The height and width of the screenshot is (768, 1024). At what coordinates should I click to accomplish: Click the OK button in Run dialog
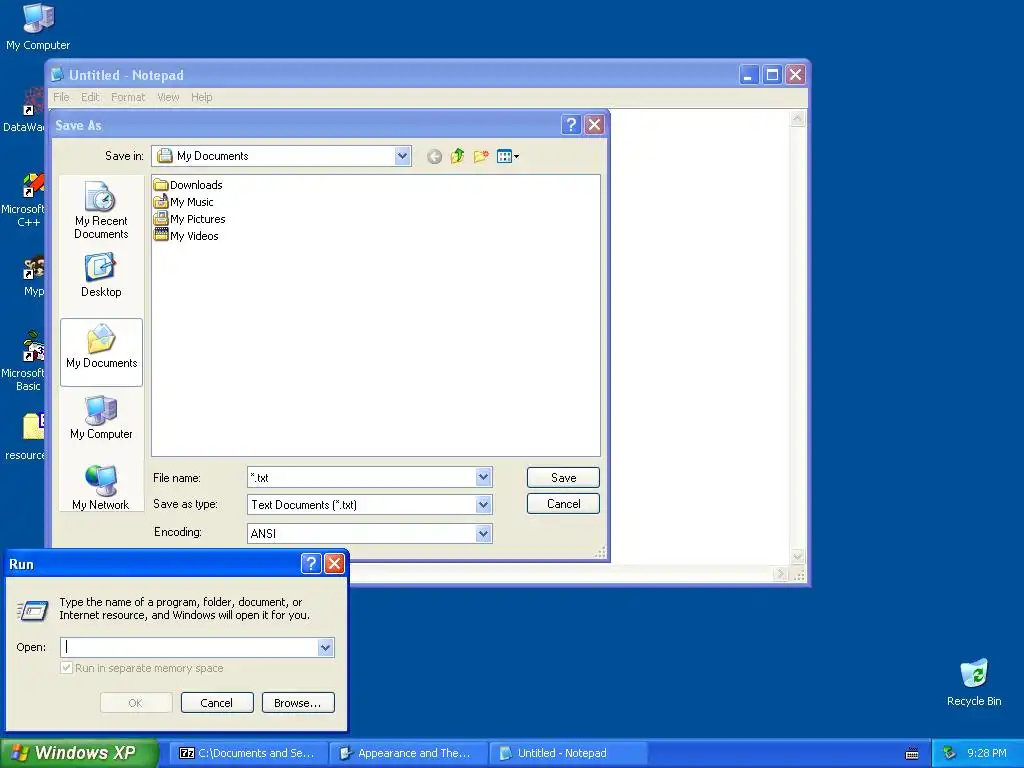tap(136, 703)
